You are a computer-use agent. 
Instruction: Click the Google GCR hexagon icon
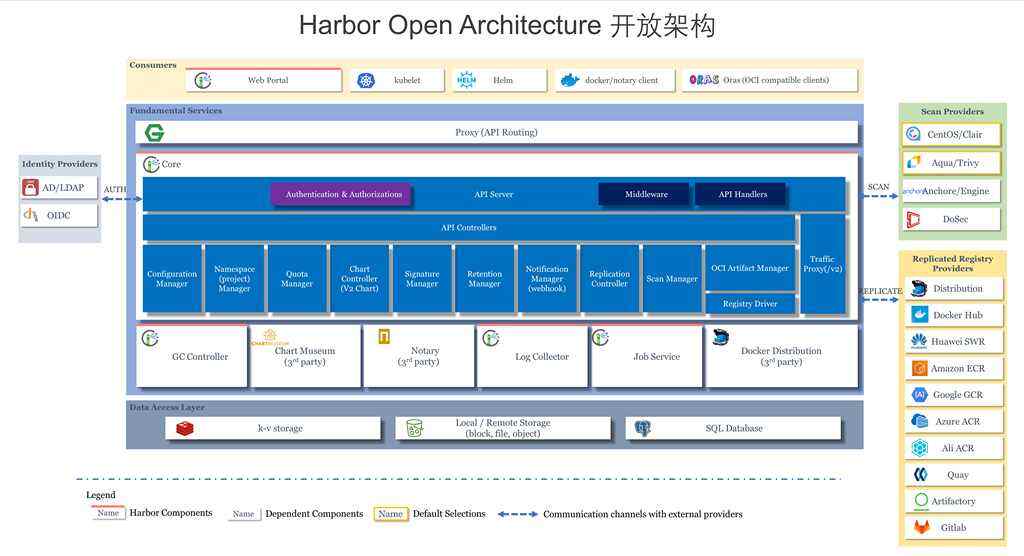[920, 395]
